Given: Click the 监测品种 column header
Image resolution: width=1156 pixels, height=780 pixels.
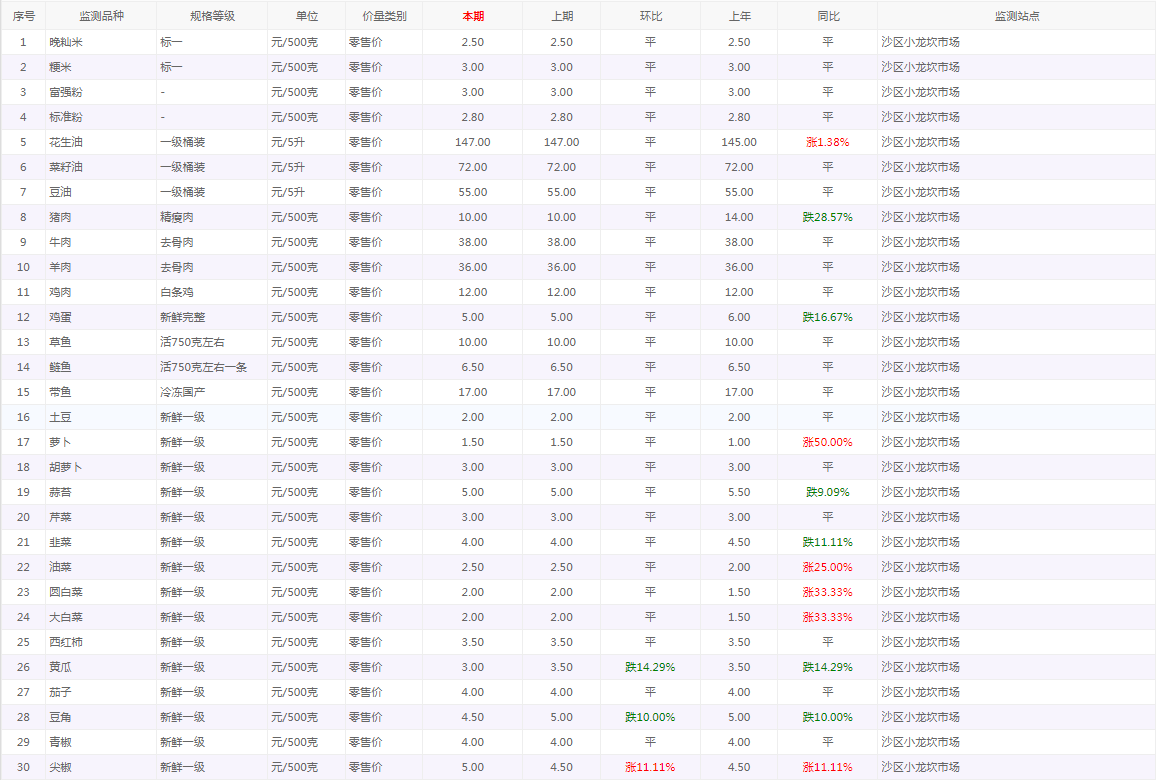Looking at the screenshot, I should click(100, 16).
